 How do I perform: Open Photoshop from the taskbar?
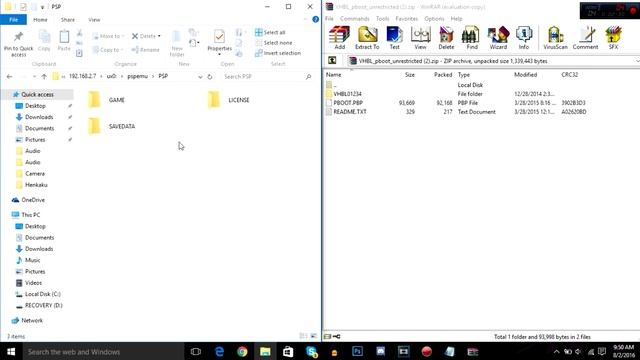[x=357, y=351]
